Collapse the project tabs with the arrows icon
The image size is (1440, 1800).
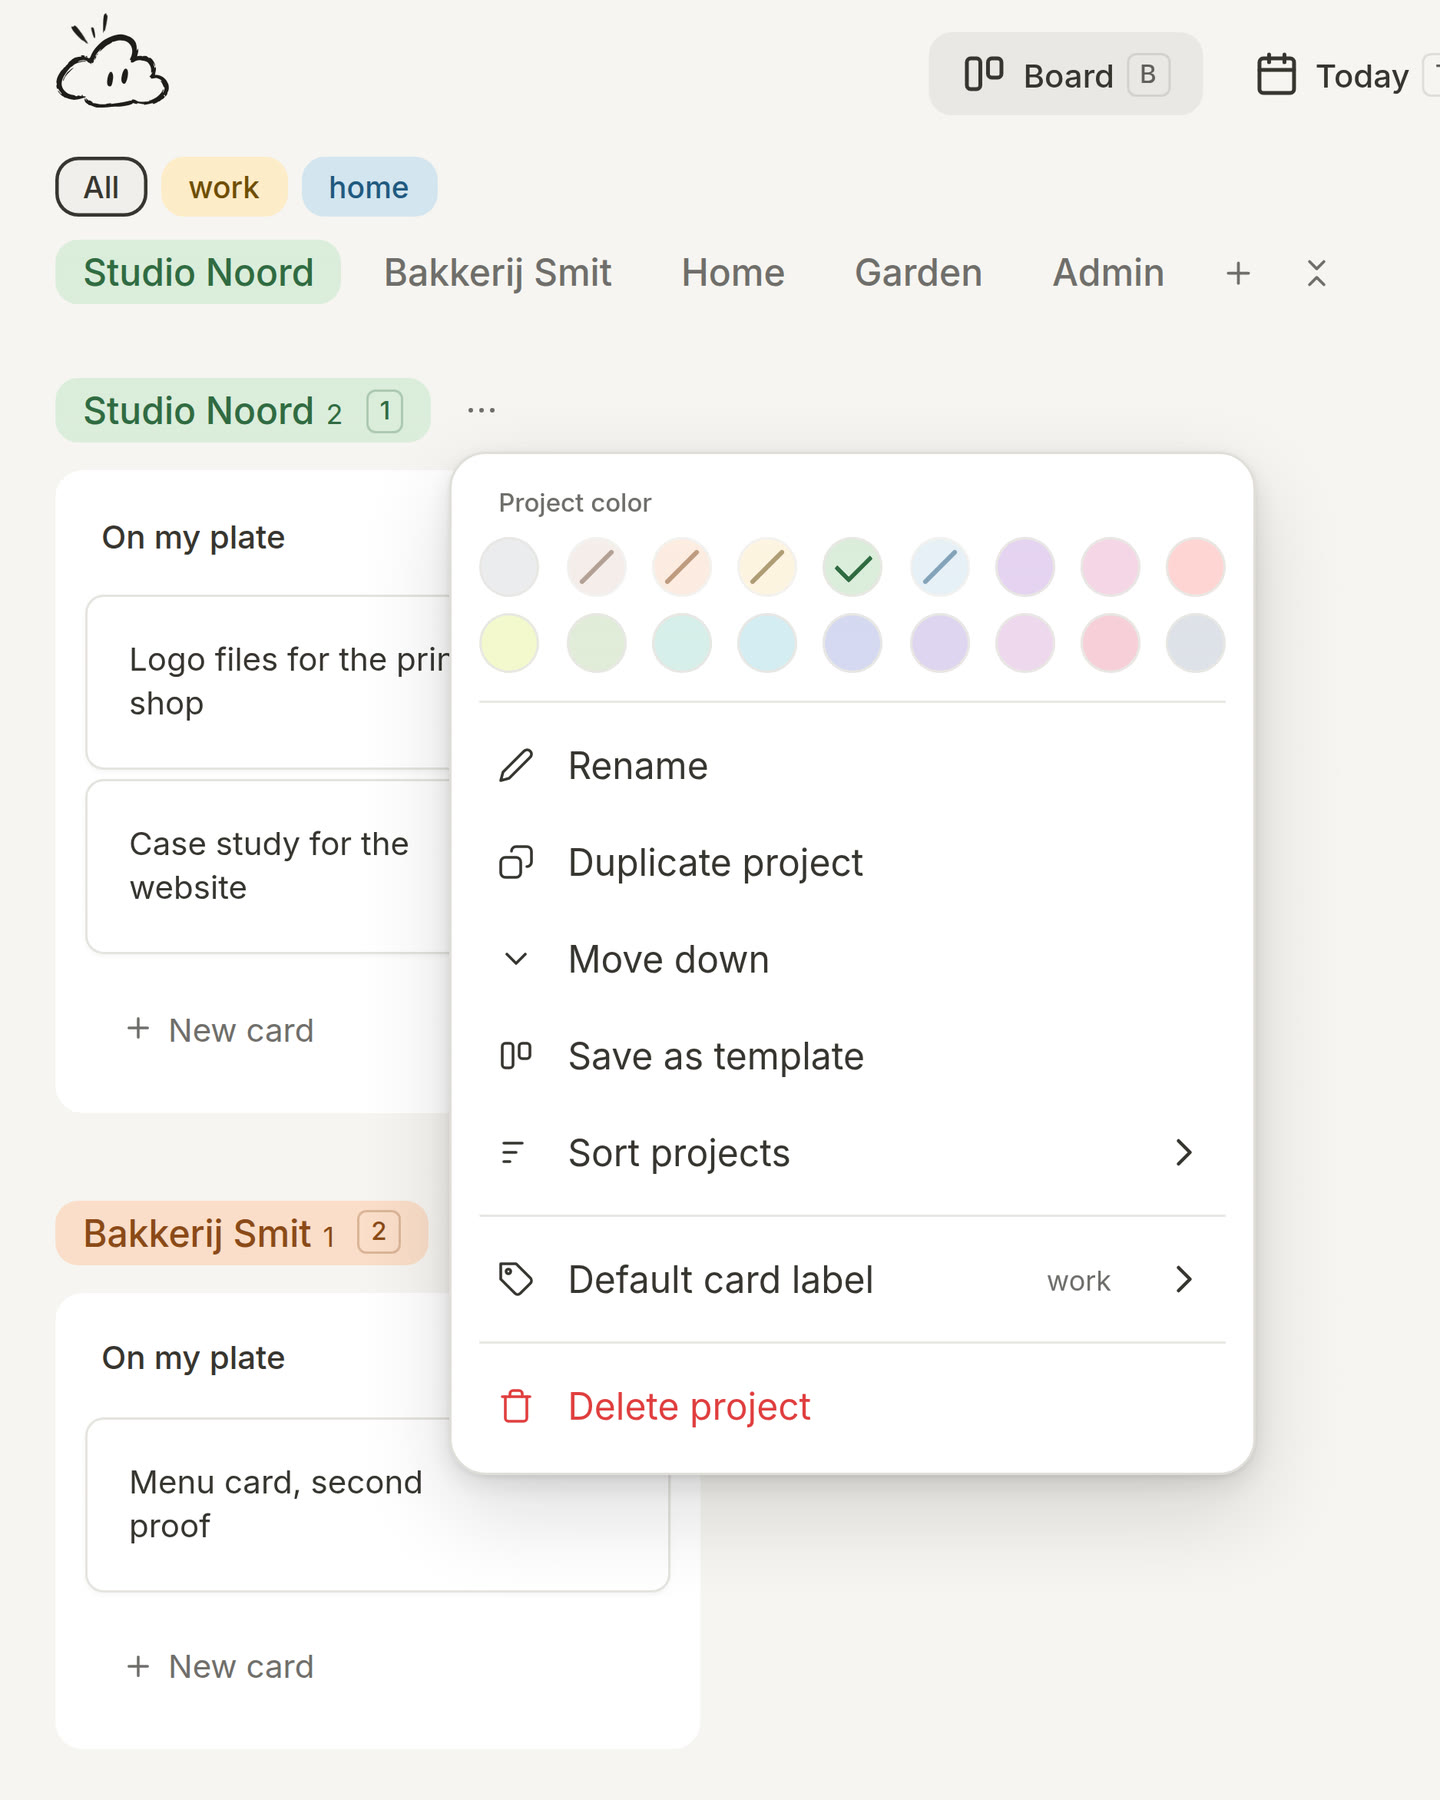click(1316, 273)
